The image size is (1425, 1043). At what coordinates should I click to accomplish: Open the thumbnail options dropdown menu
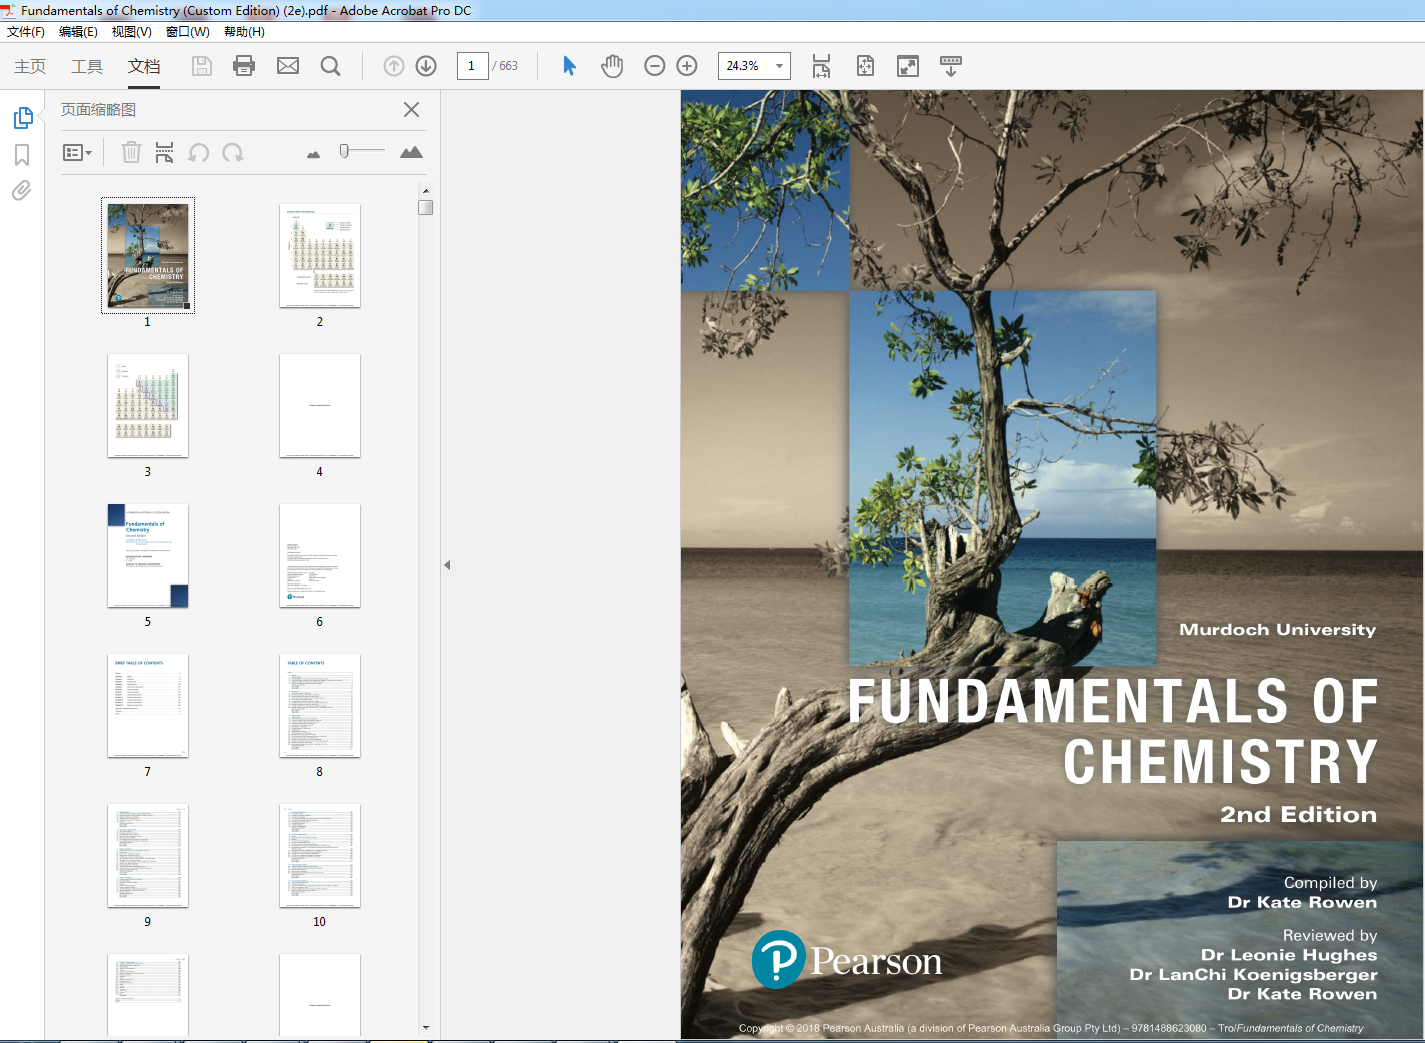tap(77, 153)
